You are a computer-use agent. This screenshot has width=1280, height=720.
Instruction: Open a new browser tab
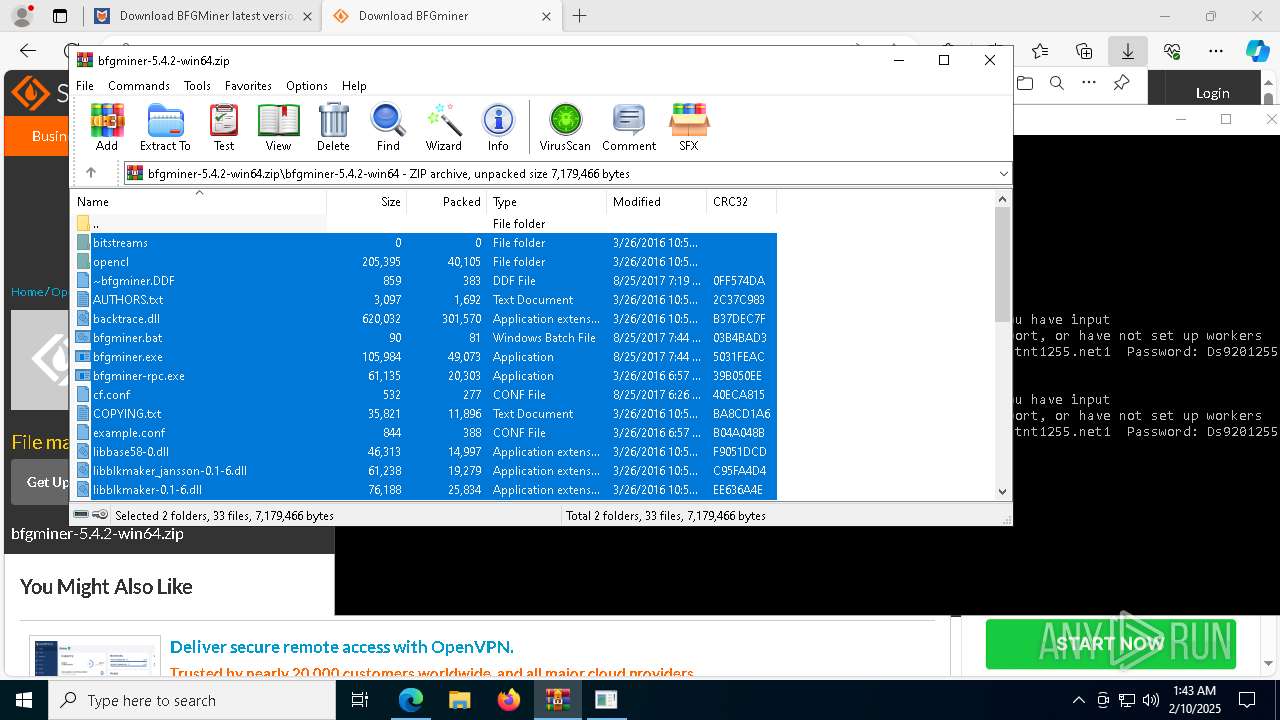[x=580, y=16]
